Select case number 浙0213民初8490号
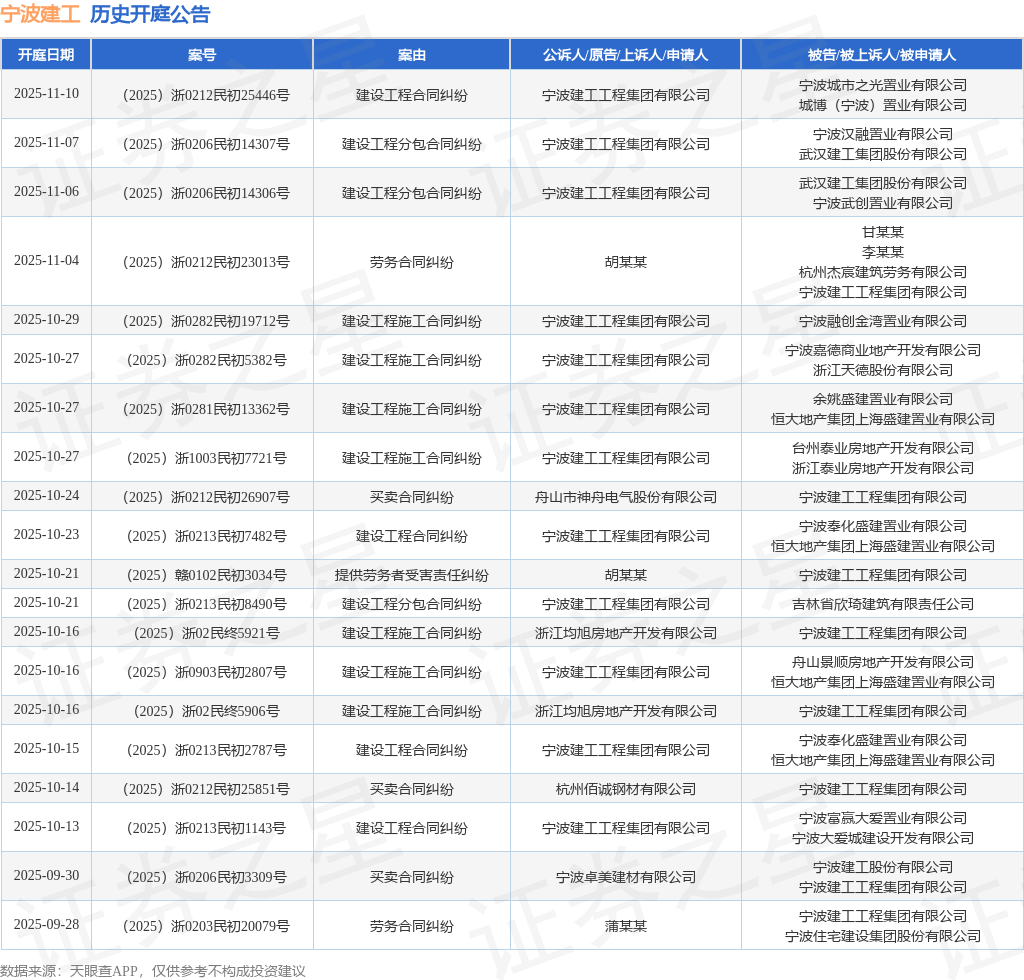The image size is (1024, 980). [206, 605]
